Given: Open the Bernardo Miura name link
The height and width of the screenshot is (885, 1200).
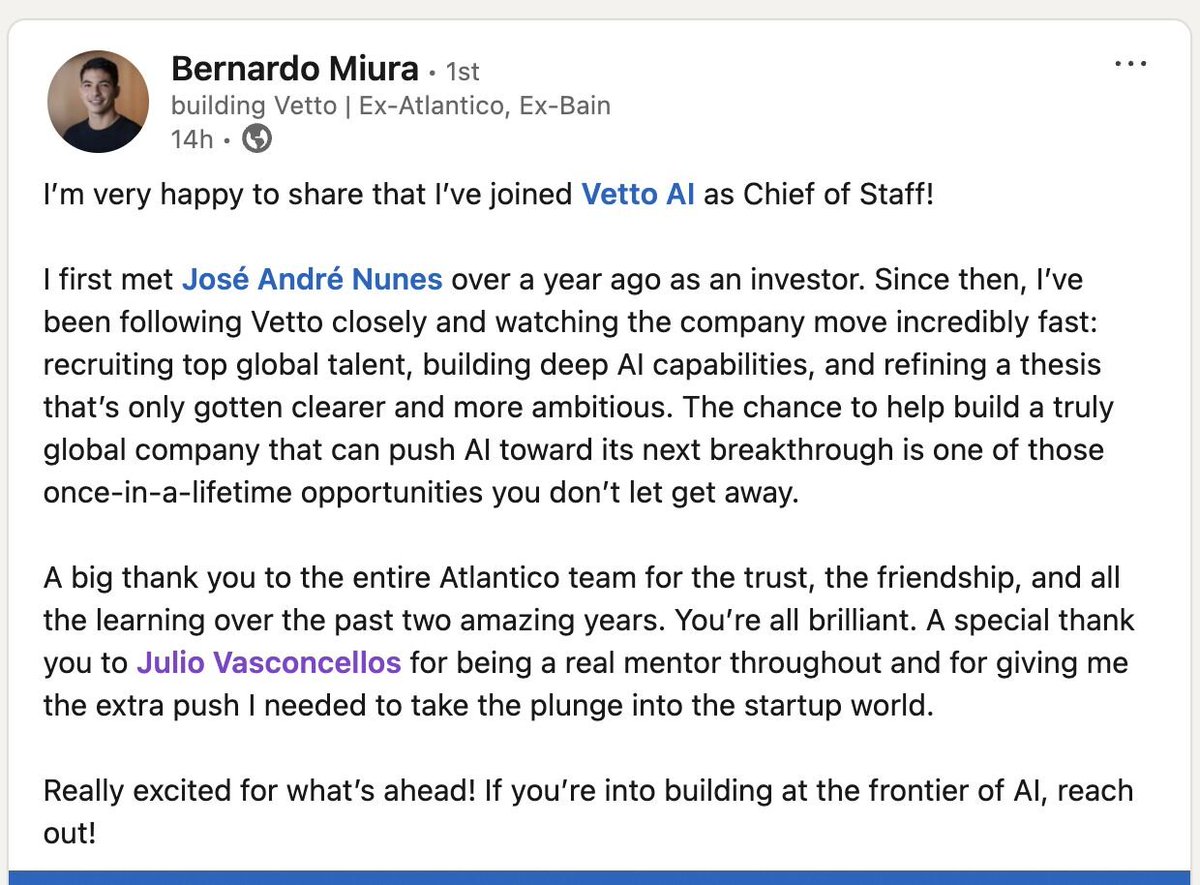Looking at the screenshot, I should point(295,69).
